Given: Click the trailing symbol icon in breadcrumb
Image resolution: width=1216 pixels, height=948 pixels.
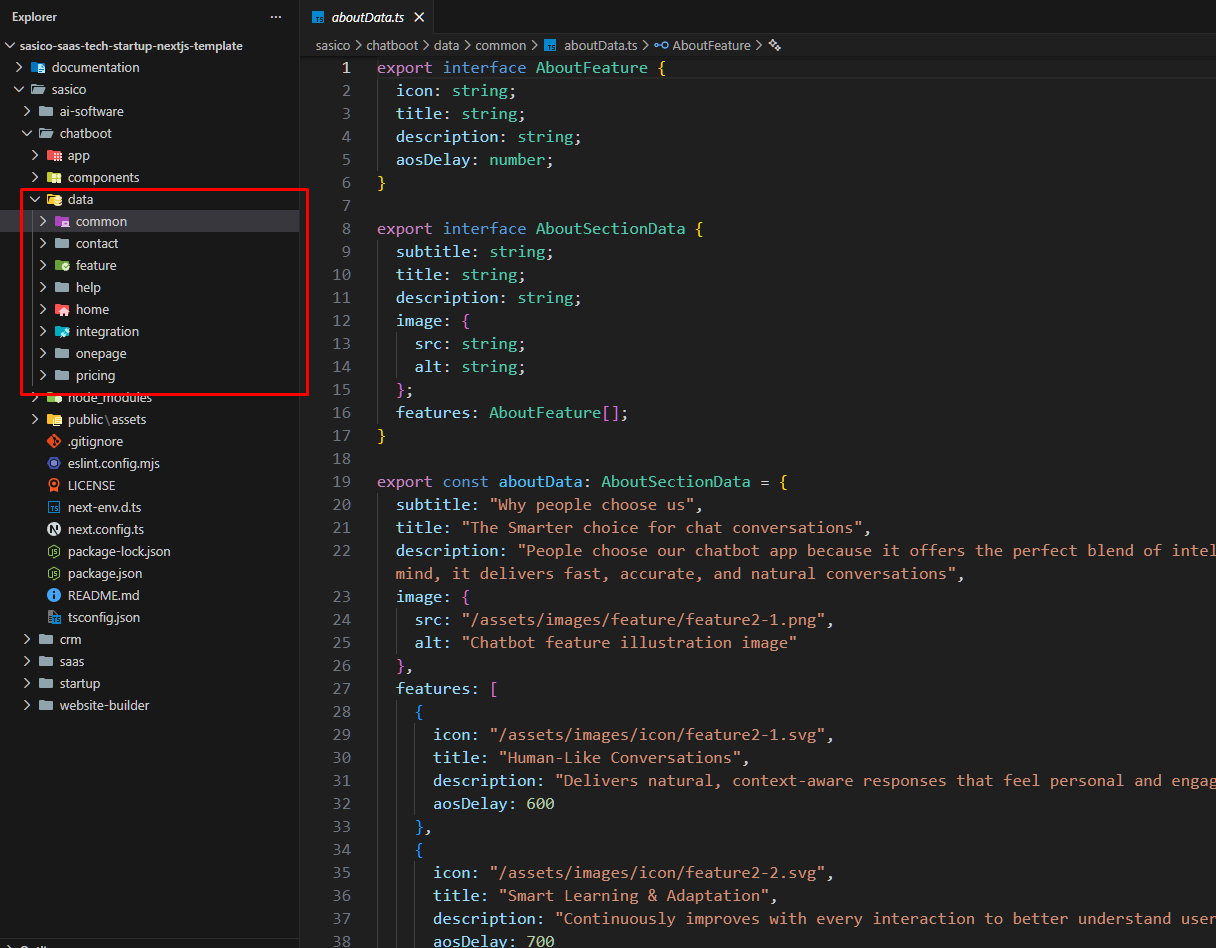Looking at the screenshot, I should [x=774, y=45].
